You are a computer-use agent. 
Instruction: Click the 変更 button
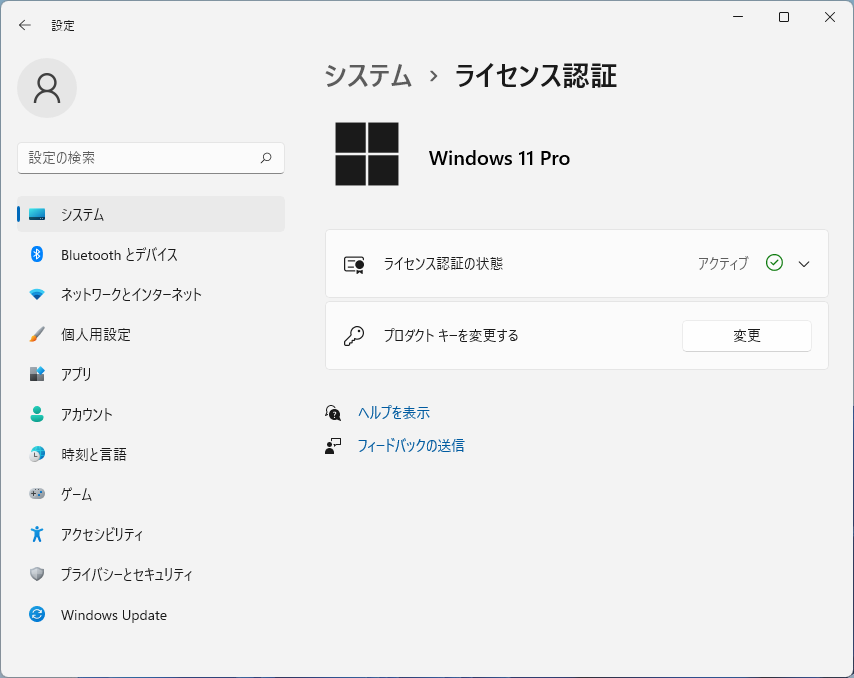(x=747, y=335)
